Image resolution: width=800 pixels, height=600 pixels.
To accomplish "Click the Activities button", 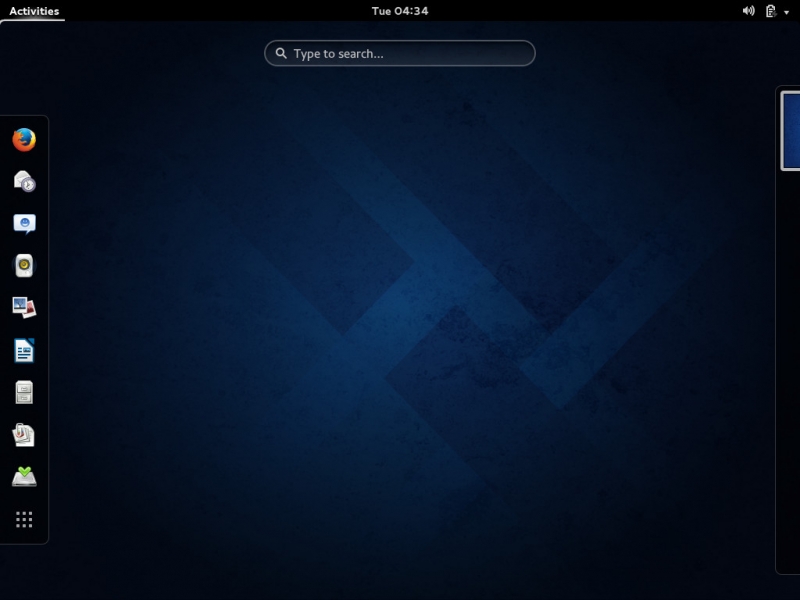I will [x=34, y=11].
